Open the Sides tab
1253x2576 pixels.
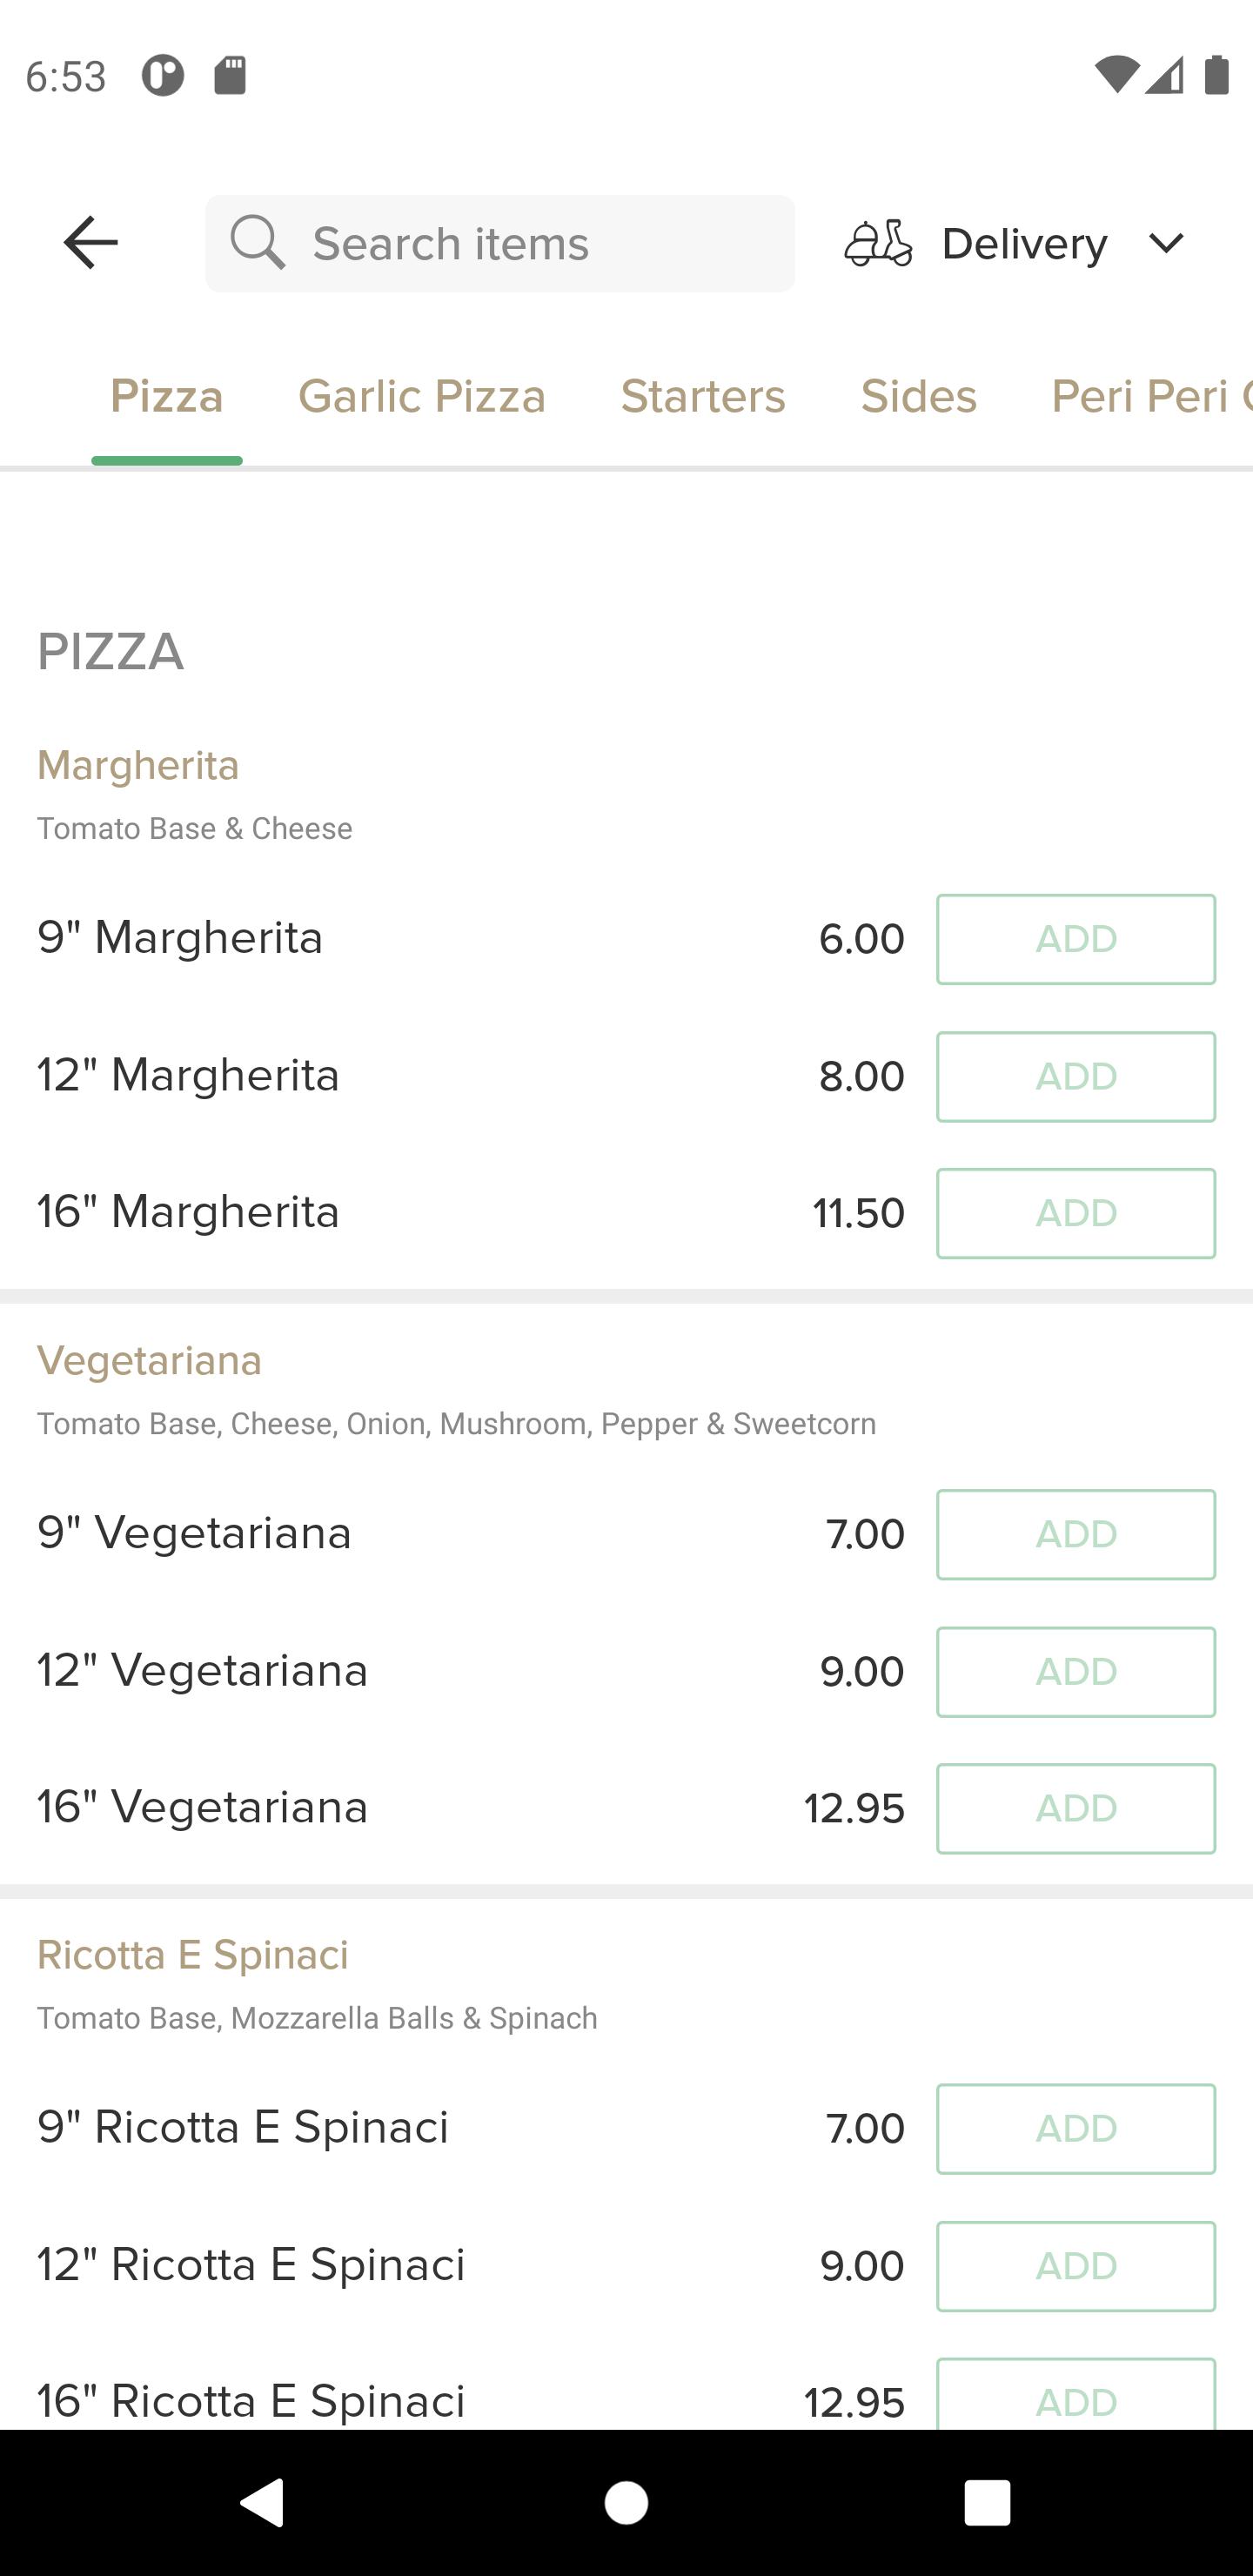[919, 396]
